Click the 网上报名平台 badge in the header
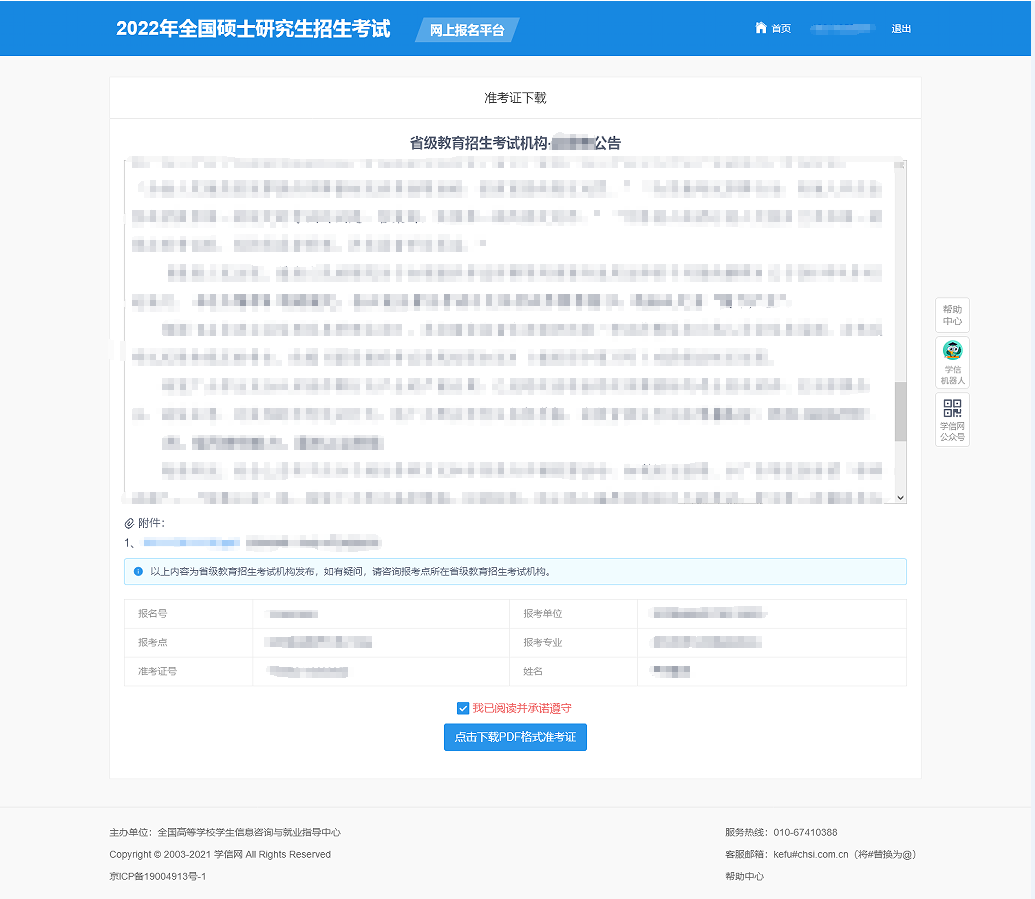The image size is (1035, 899). tap(466, 29)
